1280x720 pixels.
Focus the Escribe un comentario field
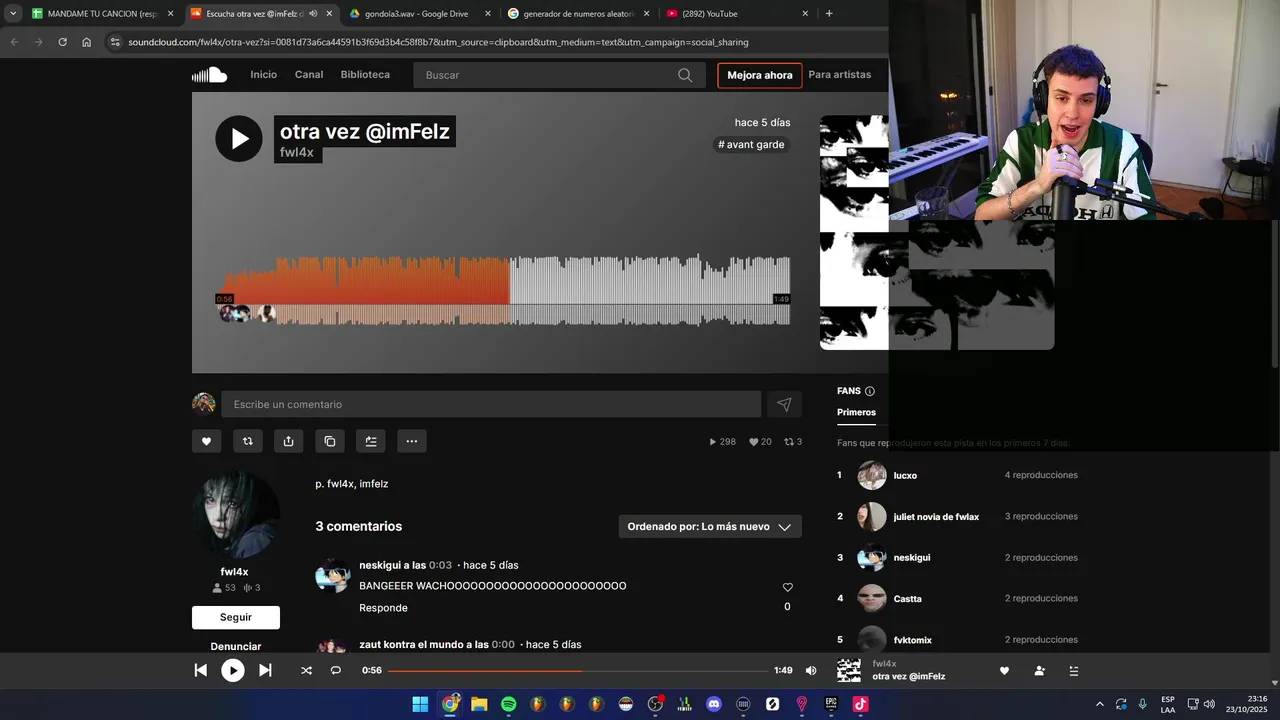tap(491, 404)
